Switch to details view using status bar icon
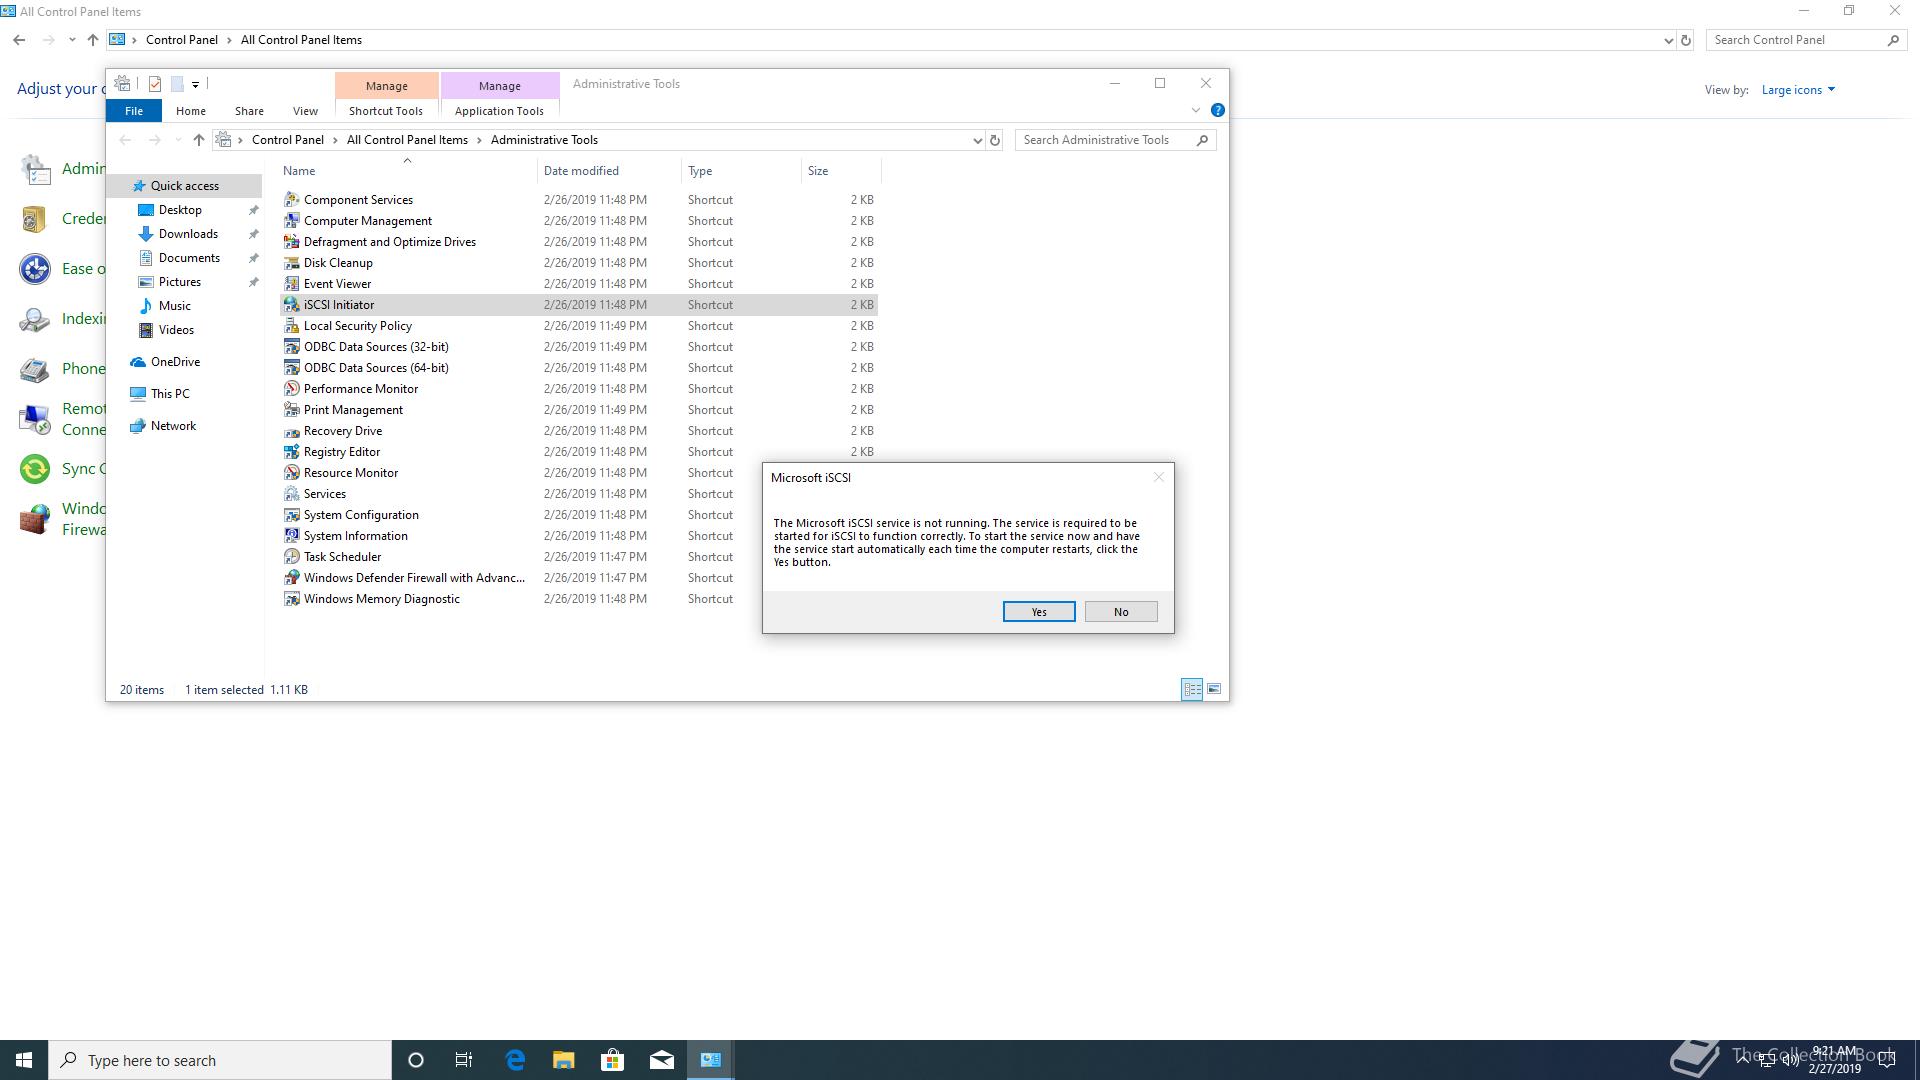The image size is (1920, 1080). (x=1192, y=689)
